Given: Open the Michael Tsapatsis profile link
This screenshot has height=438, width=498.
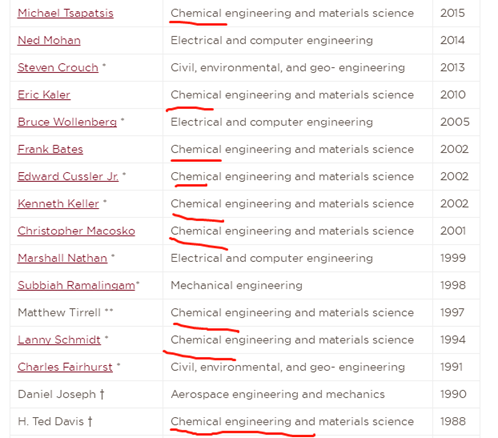Looking at the screenshot, I should pyautogui.click(x=65, y=13).
